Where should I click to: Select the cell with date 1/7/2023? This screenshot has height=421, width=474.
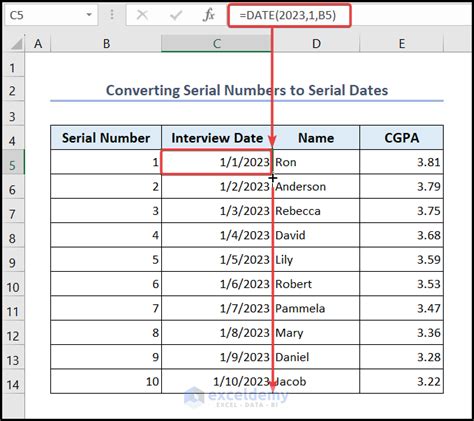click(x=217, y=308)
